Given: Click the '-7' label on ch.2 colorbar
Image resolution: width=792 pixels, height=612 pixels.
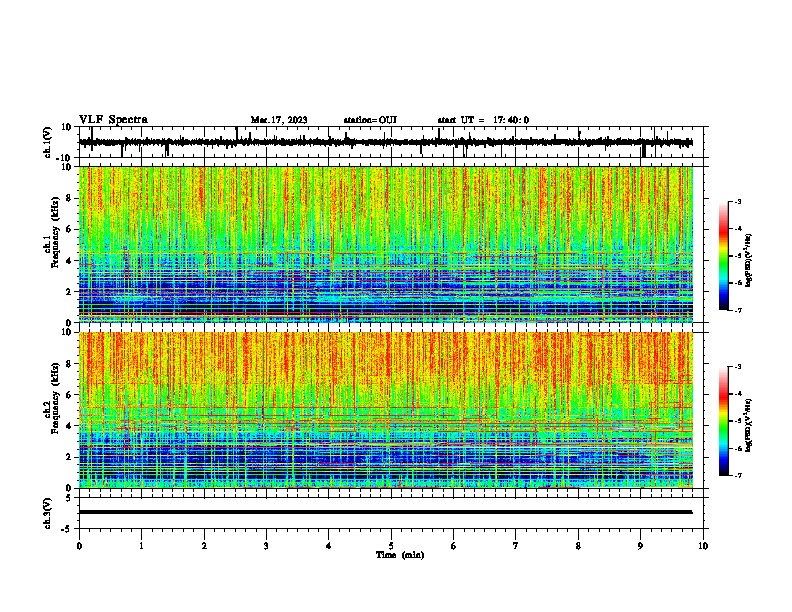Looking at the screenshot, I should click(x=737, y=476).
